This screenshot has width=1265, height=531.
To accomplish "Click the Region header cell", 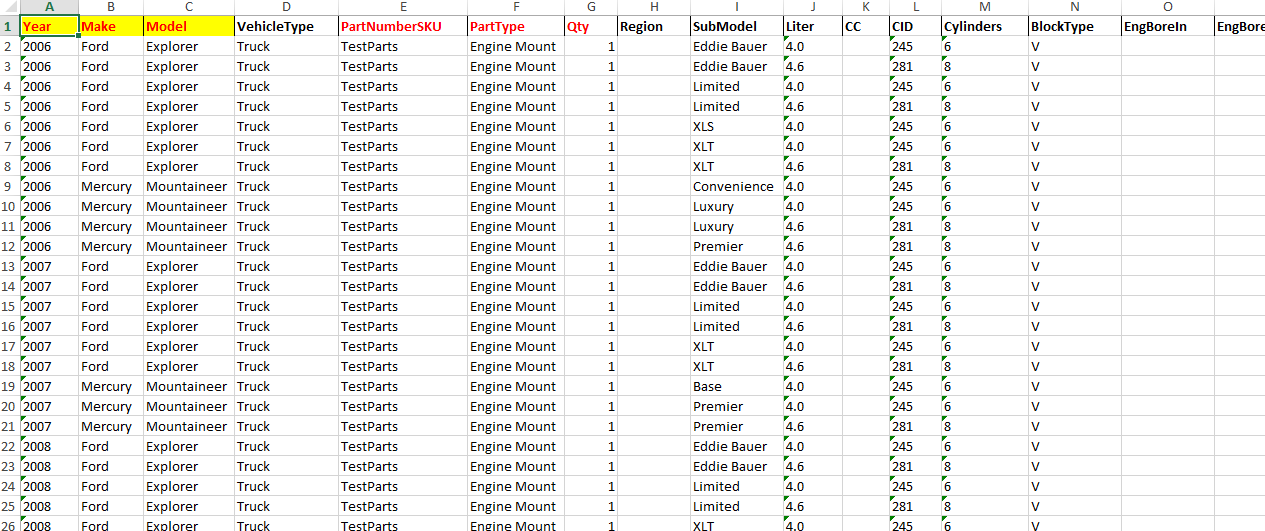I will click(x=654, y=26).
